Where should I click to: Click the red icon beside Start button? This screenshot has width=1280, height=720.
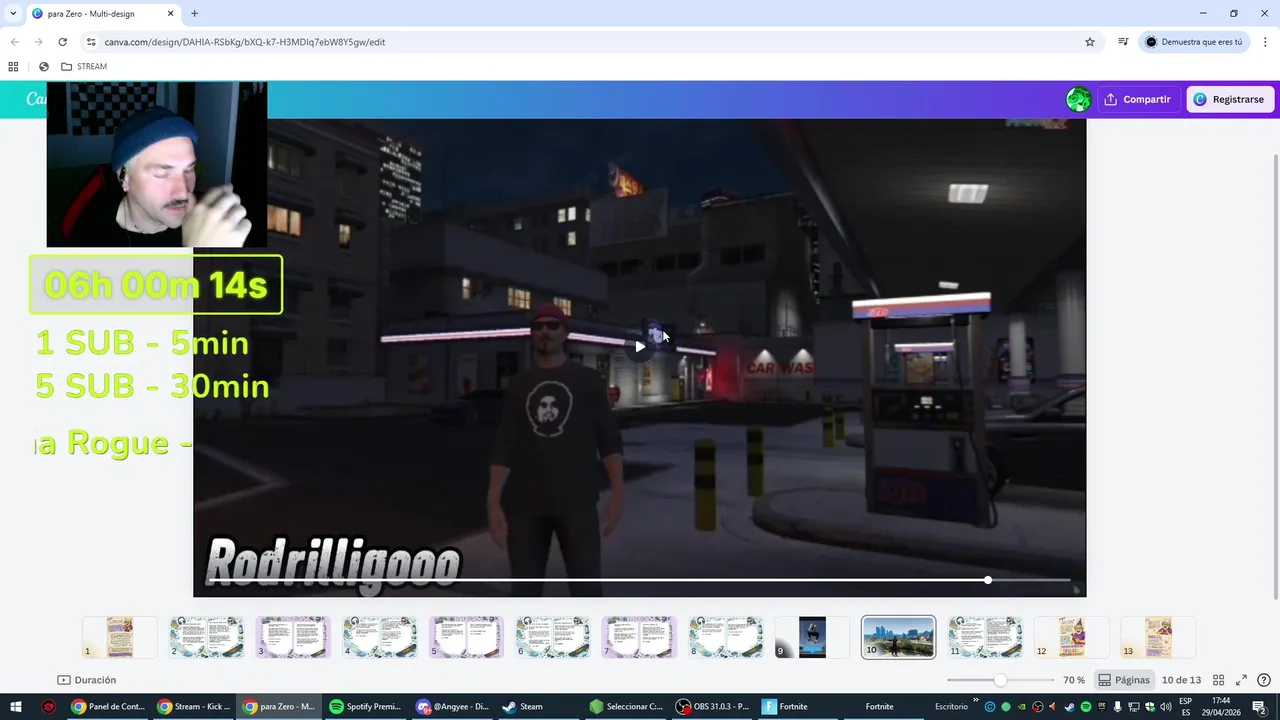click(x=48, y=707)
